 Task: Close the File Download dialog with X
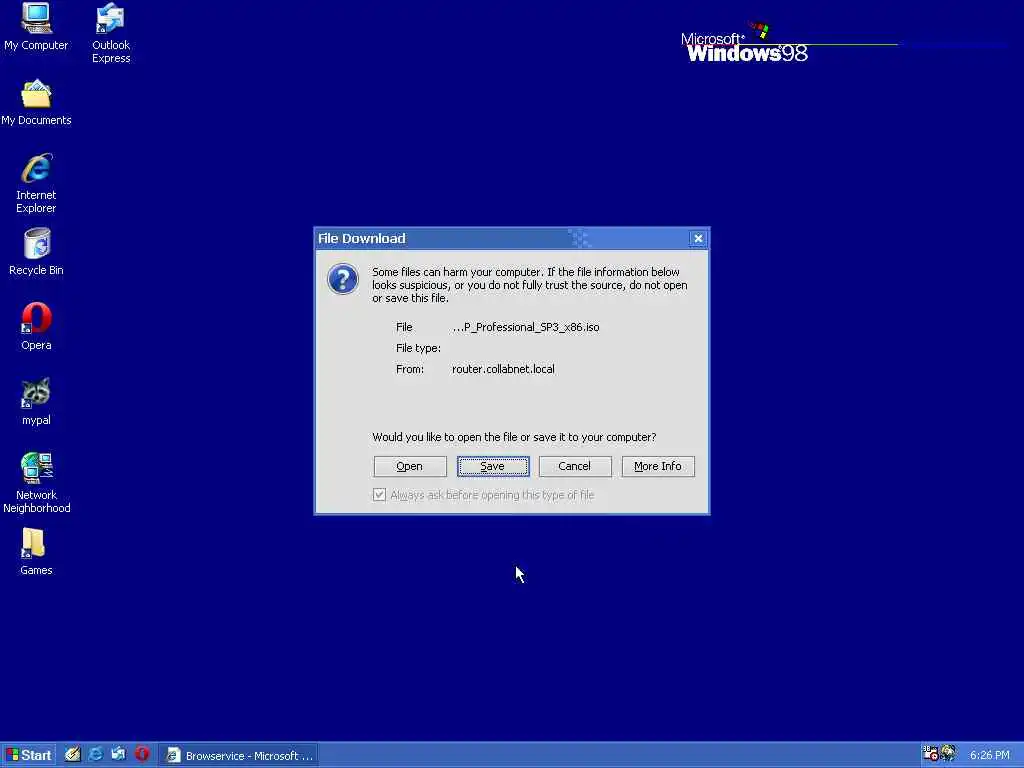coord(698,238)
